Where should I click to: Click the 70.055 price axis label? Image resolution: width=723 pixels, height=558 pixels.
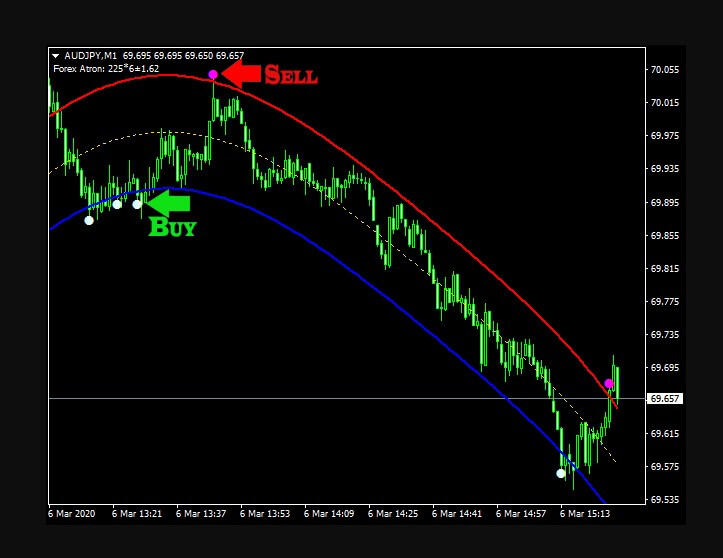[664, 70]
